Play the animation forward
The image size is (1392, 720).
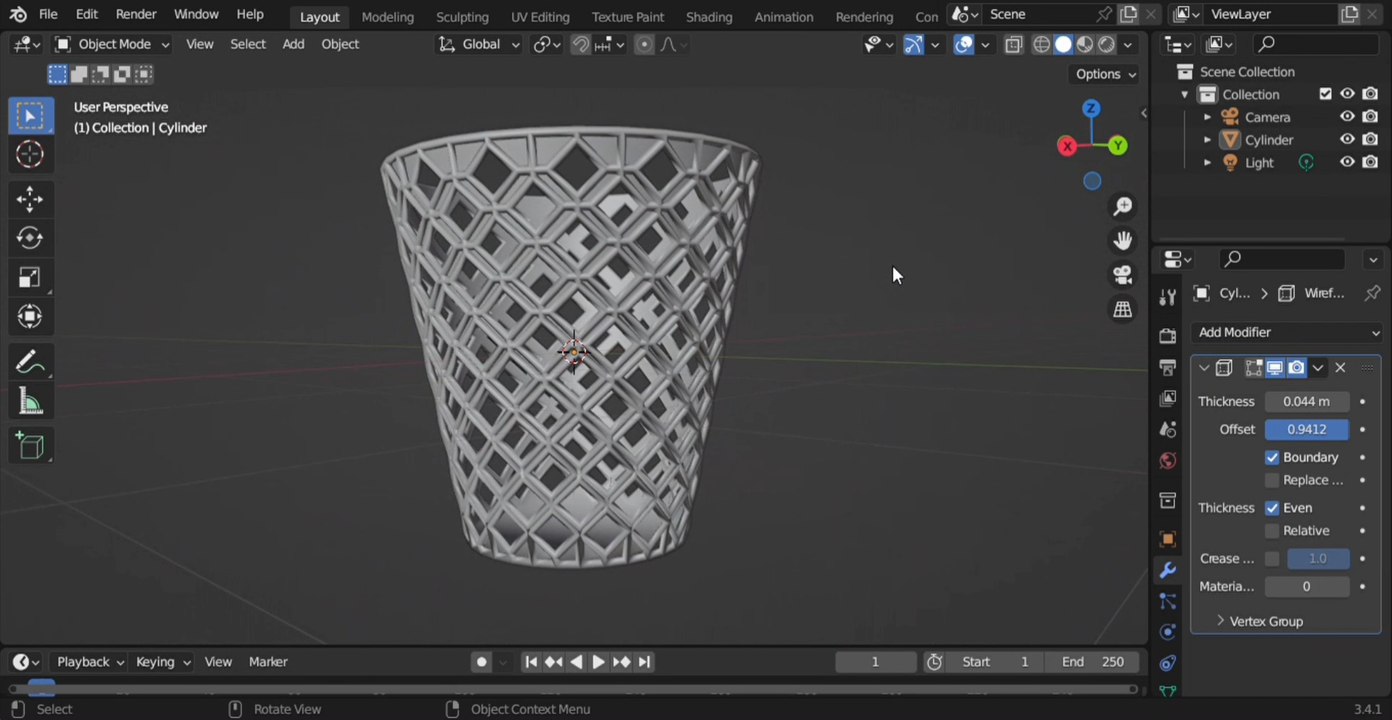coord(598,662)
